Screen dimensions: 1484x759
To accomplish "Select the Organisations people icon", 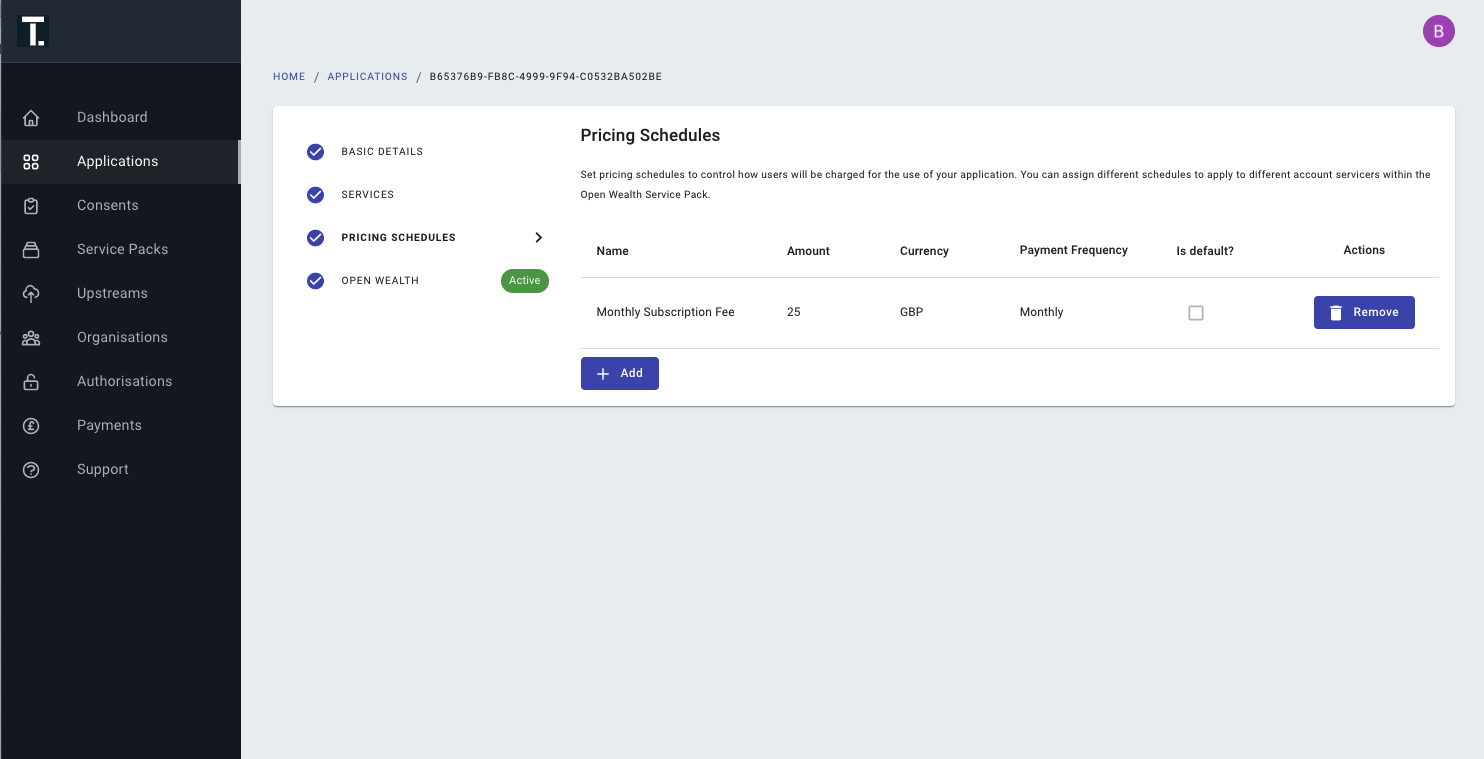I will click(31, 338).
